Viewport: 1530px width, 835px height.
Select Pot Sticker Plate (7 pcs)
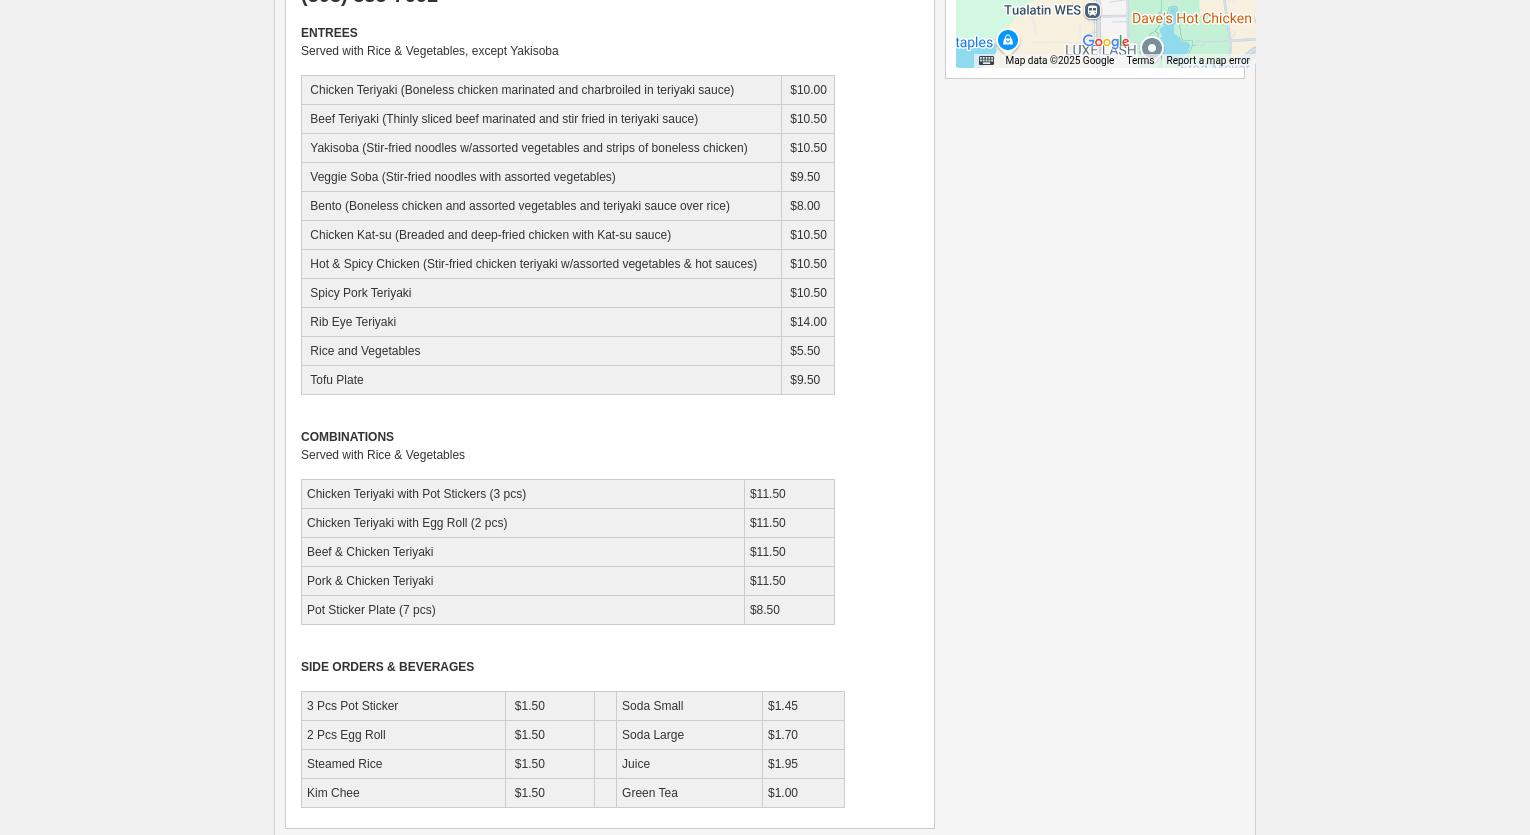point(371,610)
